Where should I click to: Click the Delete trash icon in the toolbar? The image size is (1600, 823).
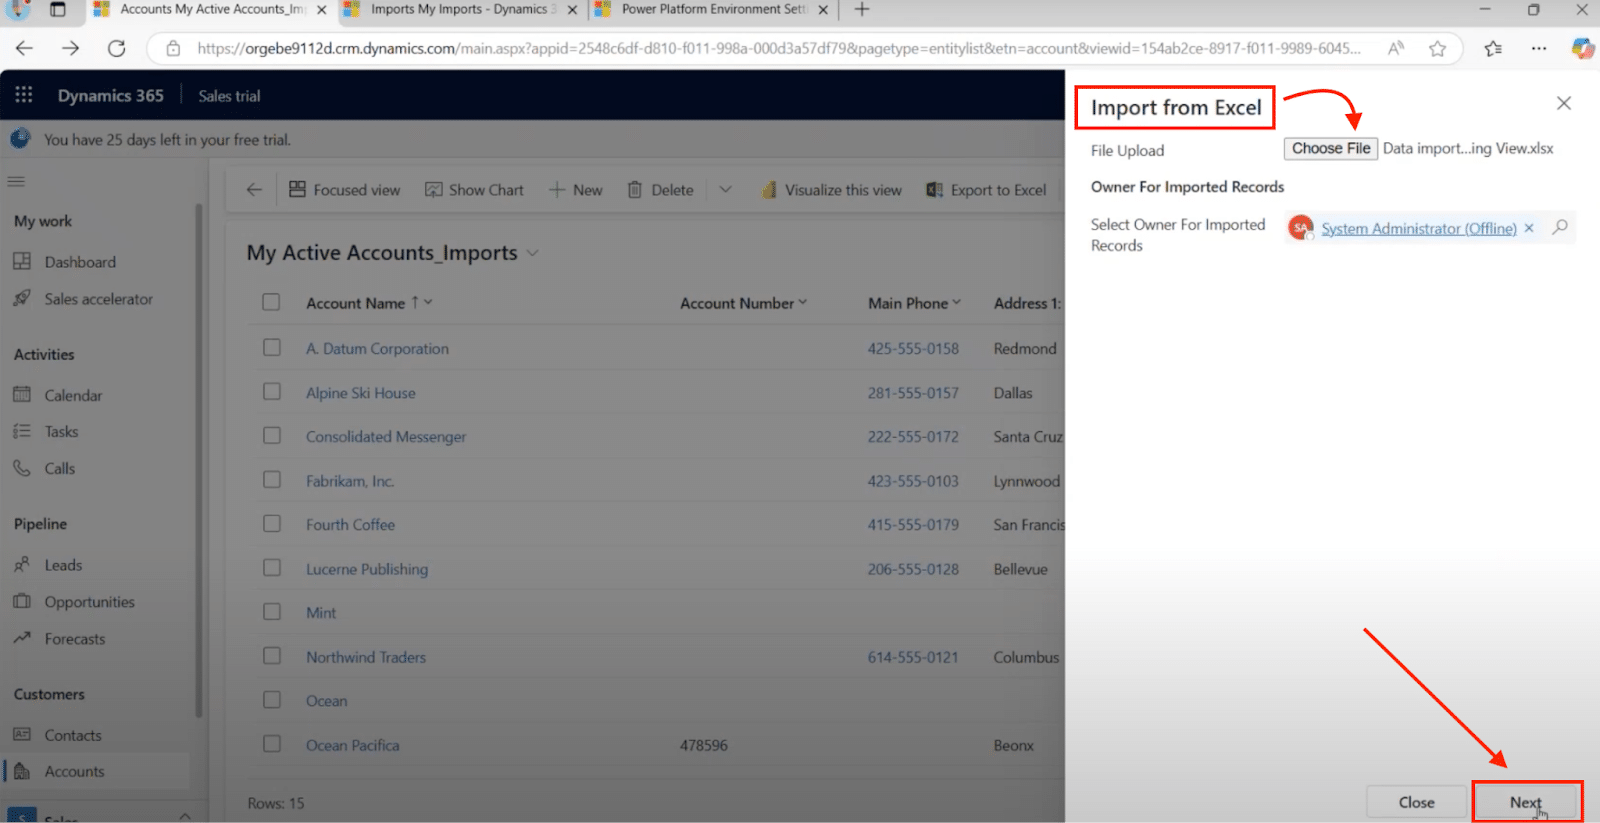click(635, 190)
